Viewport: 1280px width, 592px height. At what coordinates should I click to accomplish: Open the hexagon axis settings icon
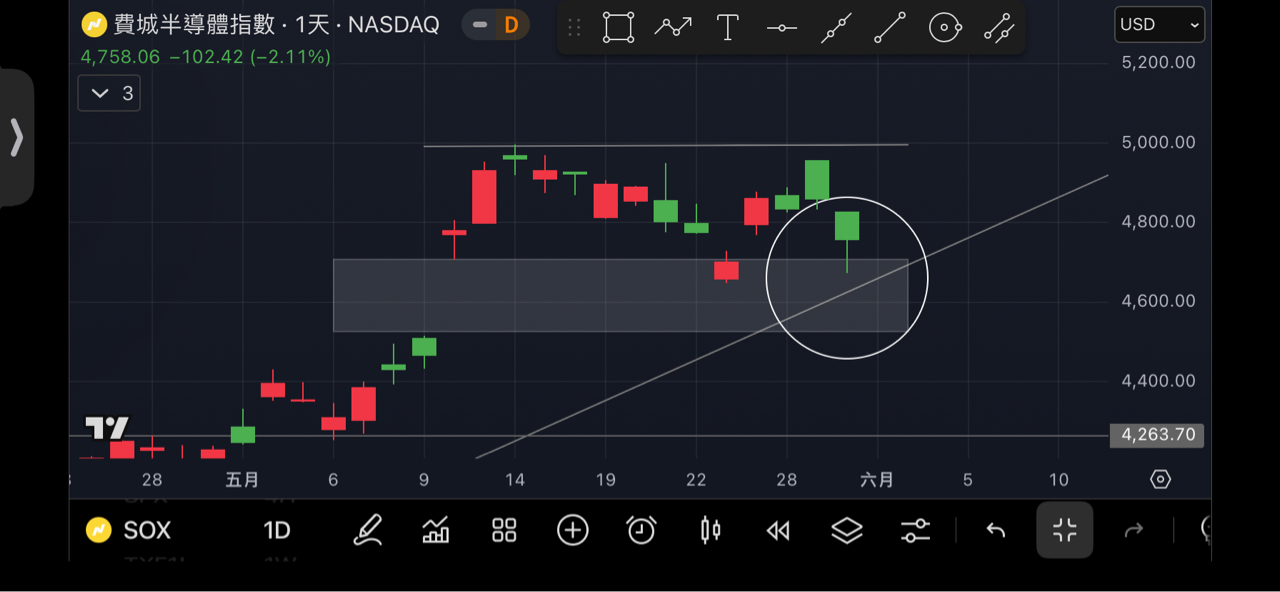click(1160, 479)
